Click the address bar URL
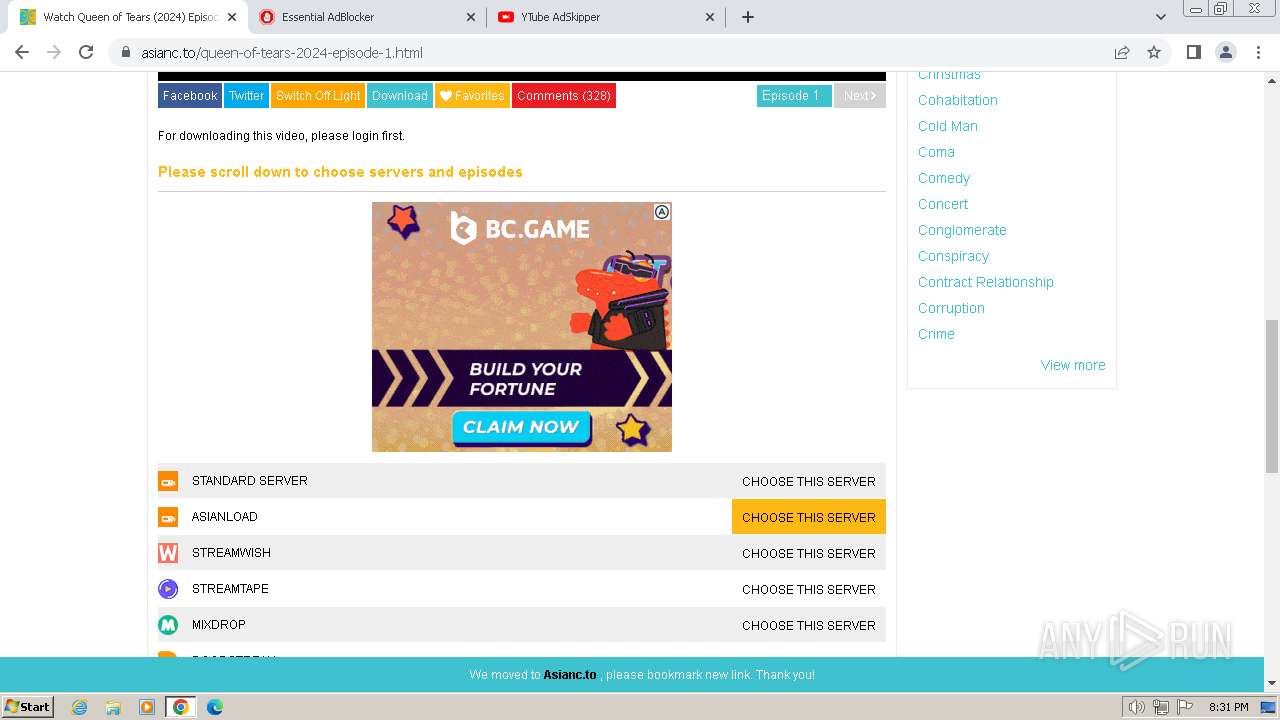The image size is (1280, 720). [x=282, y=53]
